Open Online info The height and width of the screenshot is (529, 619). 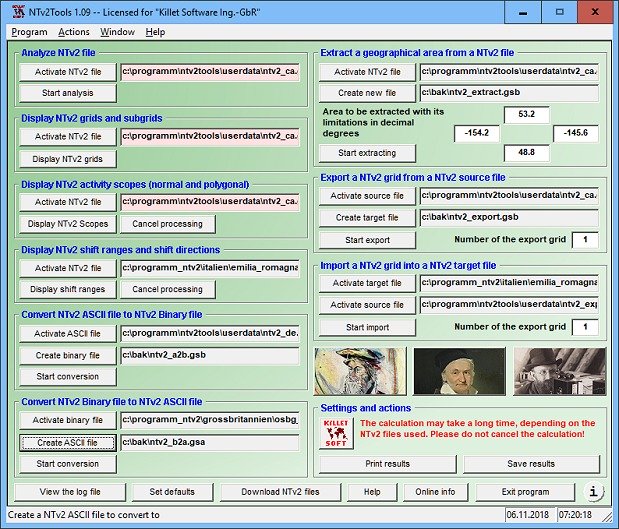[x=435, y=492]
